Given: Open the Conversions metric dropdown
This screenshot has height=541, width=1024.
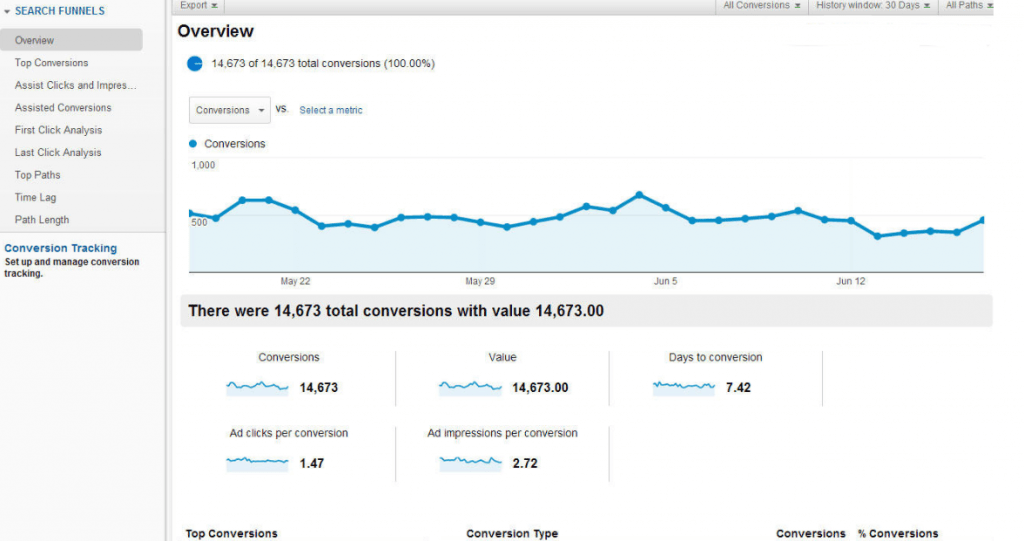Looking at the screenshot, I should tap(230, 110).
